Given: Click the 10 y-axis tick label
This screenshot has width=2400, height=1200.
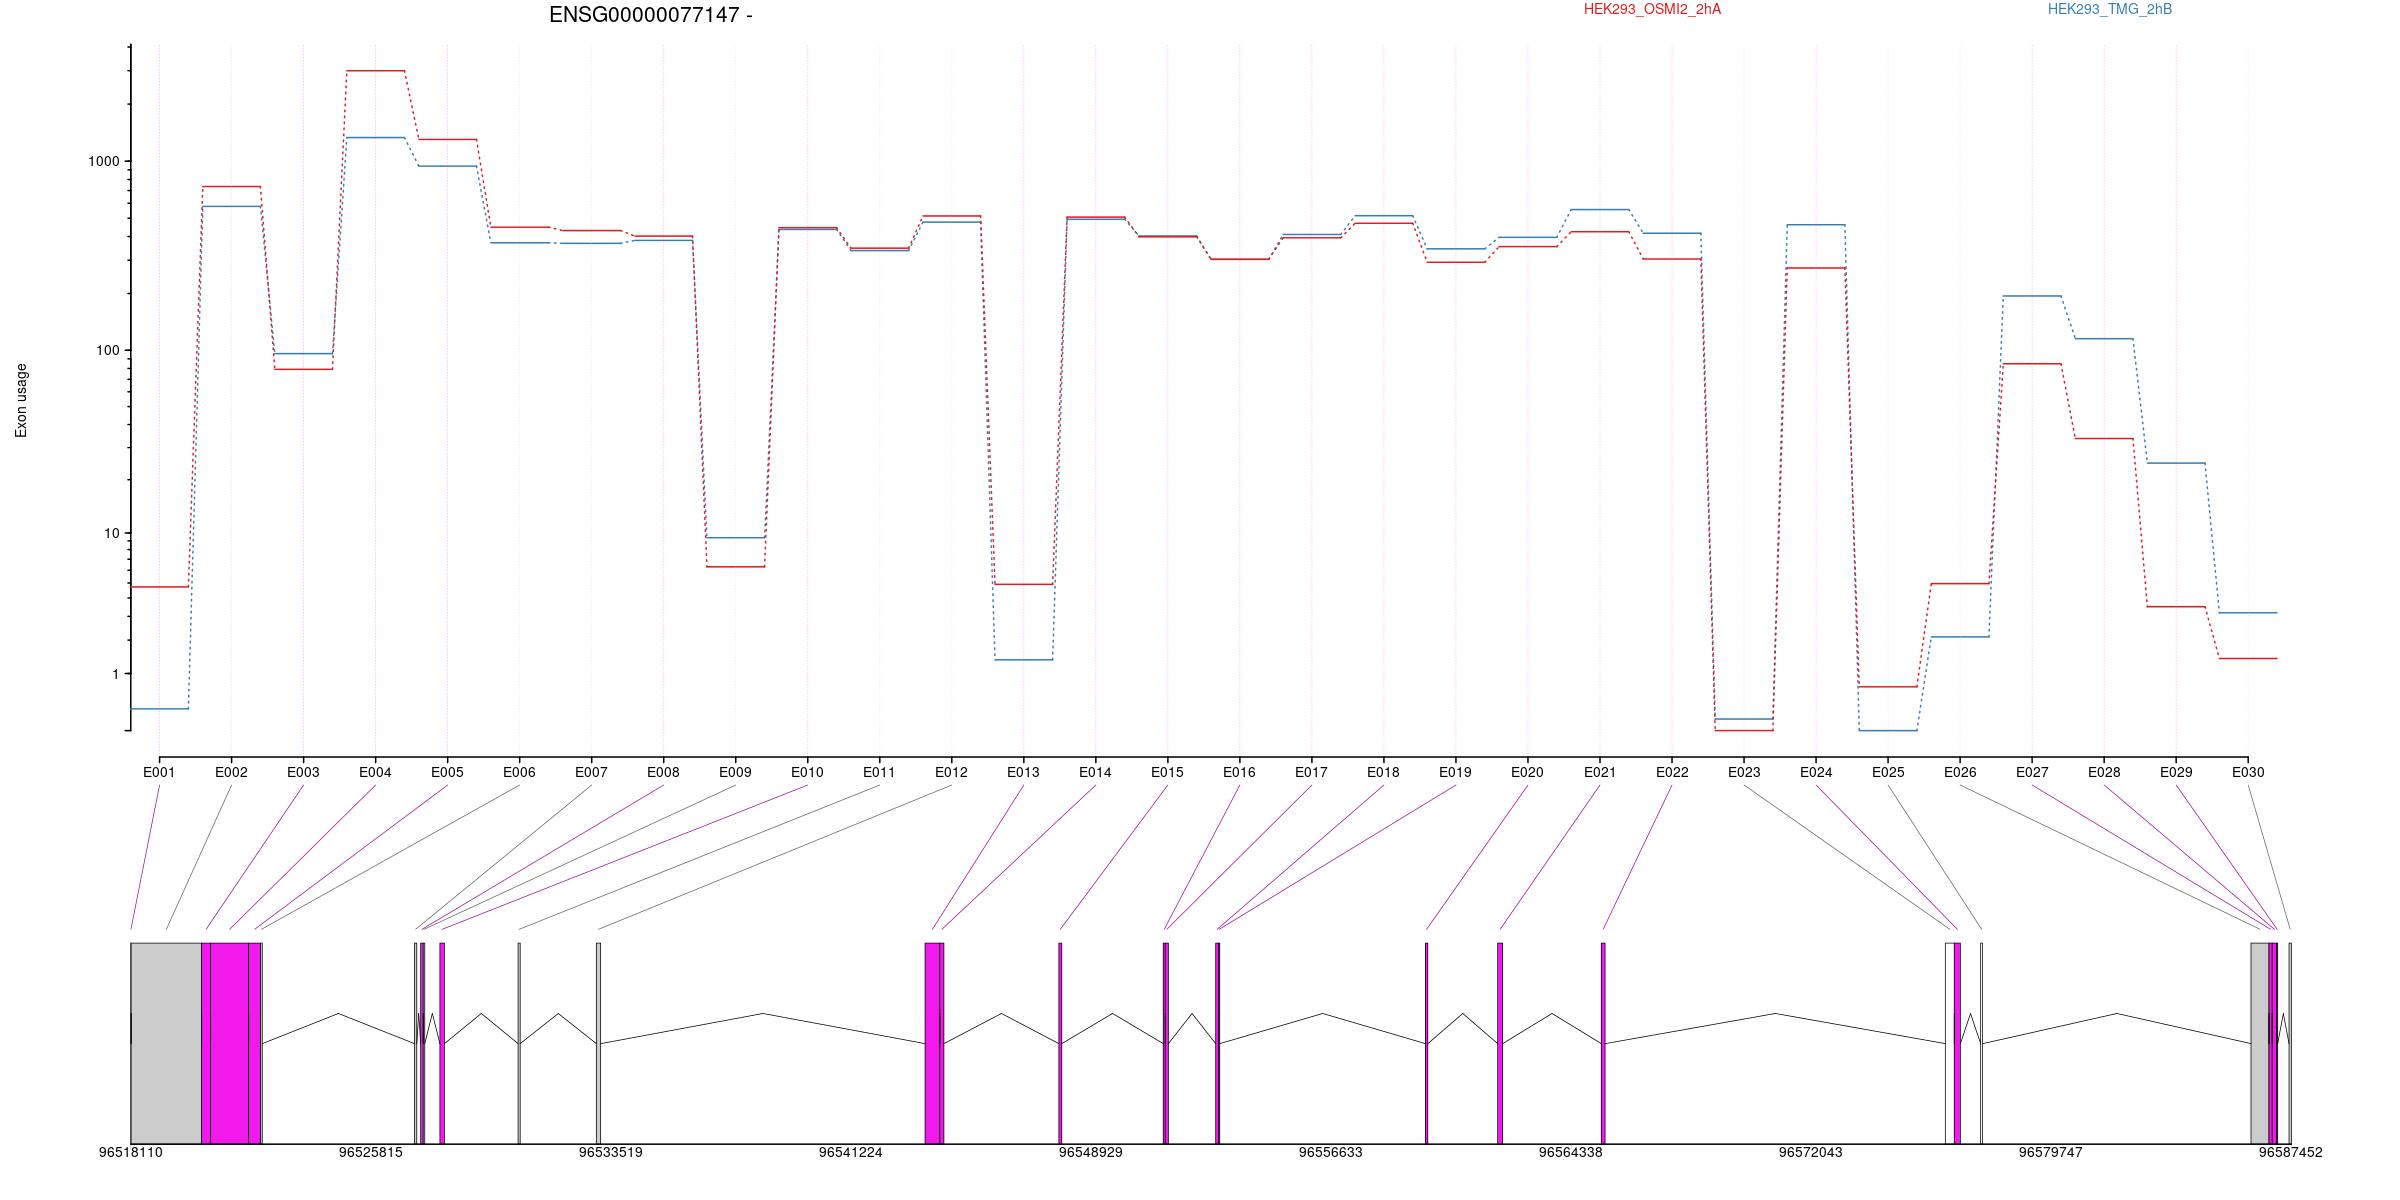Looking at the screenshot, I should (112, 534).
